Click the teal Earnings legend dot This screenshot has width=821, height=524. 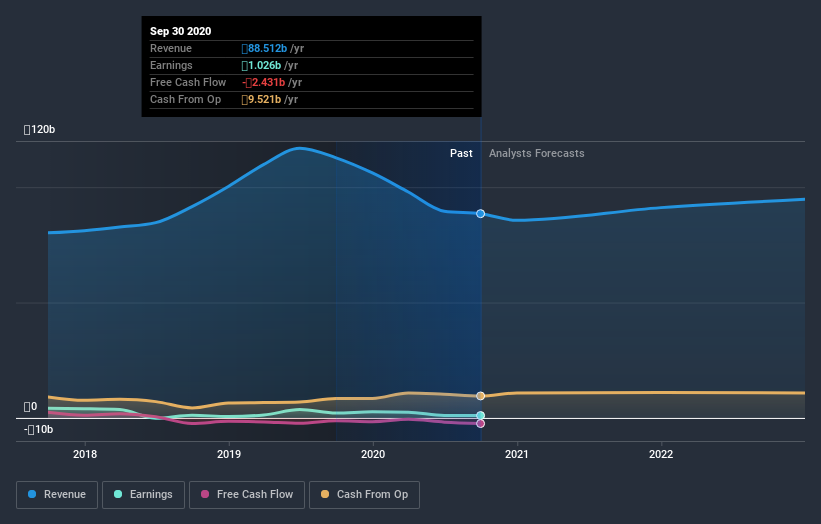tap(118, 494)
